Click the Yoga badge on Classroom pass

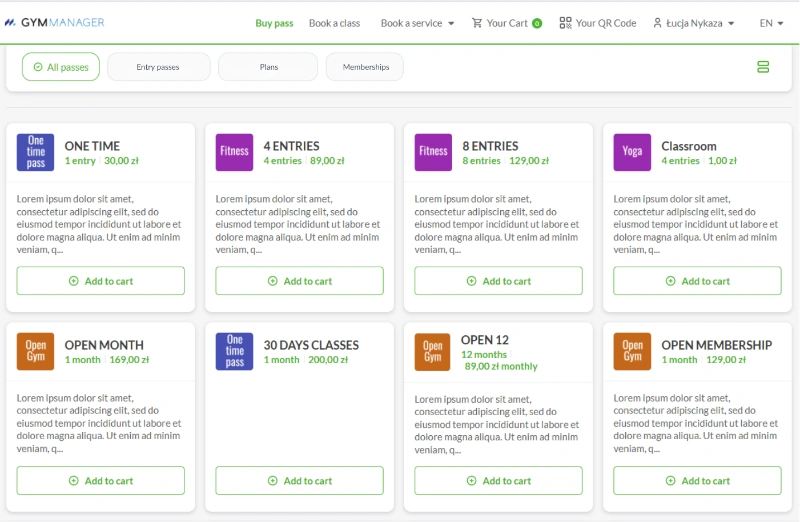[632, 152]
